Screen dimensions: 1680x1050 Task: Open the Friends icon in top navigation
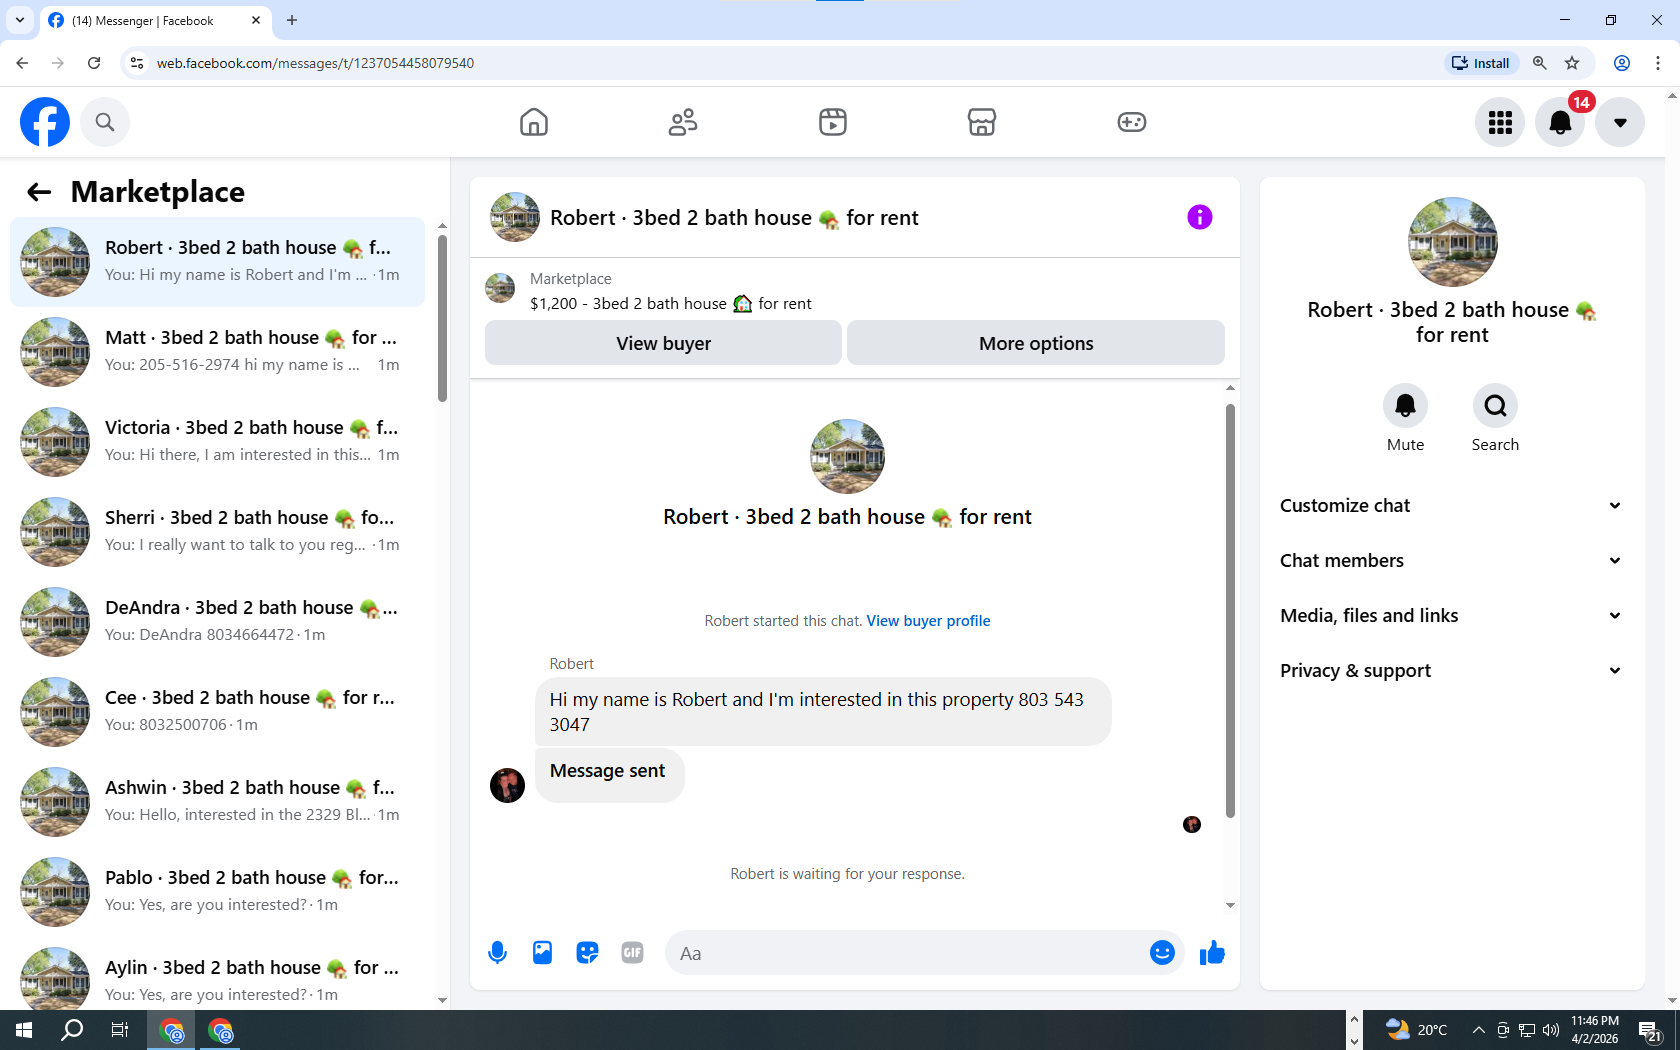click(683, 122)
